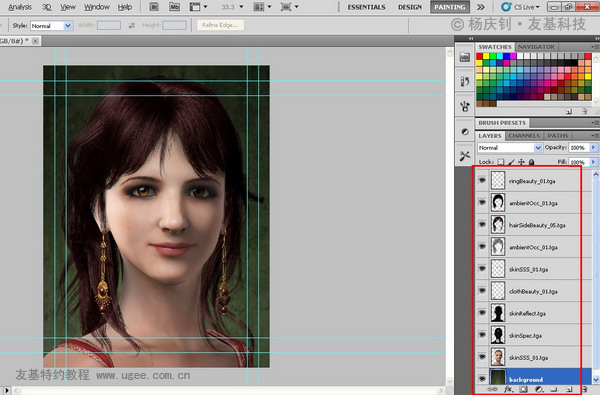
Task: Select the Painting workspace
Action: tap(450, 7)
